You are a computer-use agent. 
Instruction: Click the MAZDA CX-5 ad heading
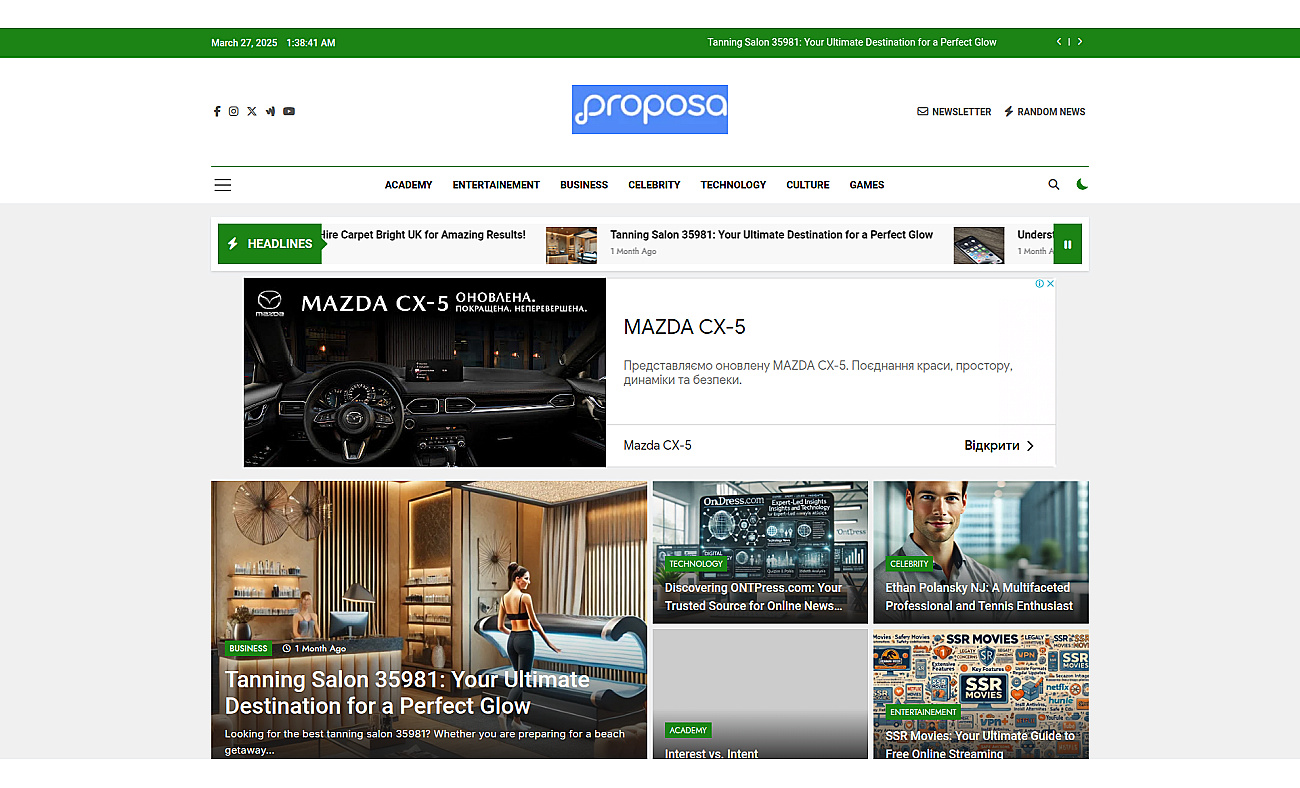pyautogui.click(x=684, y=327)
